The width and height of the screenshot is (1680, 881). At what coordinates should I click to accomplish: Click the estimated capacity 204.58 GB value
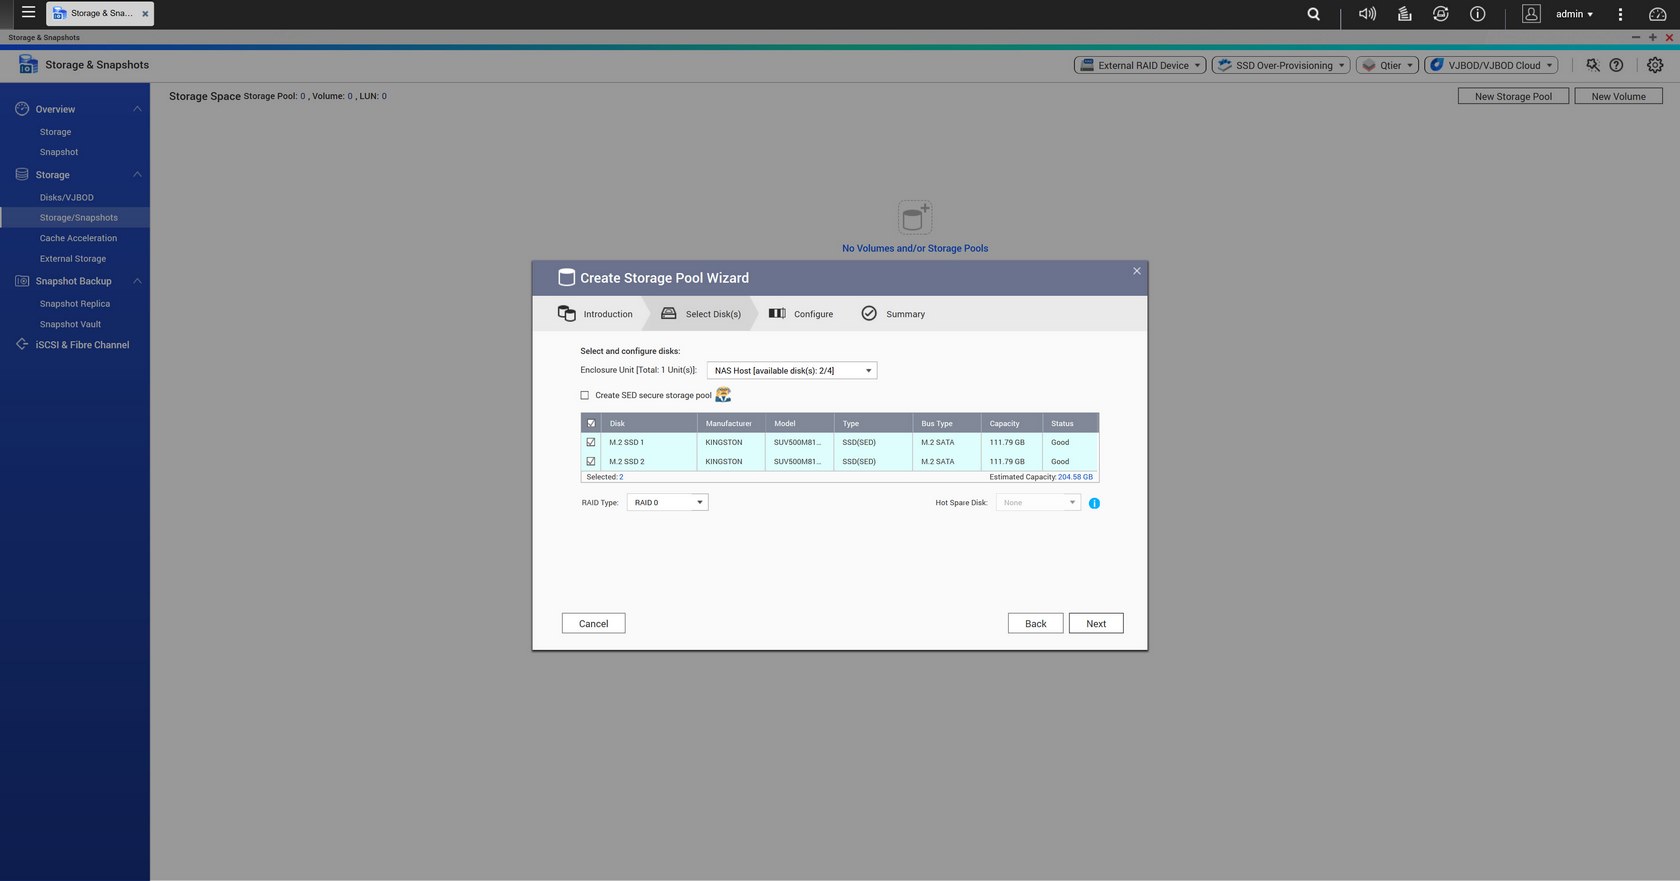click(1075, 477)
